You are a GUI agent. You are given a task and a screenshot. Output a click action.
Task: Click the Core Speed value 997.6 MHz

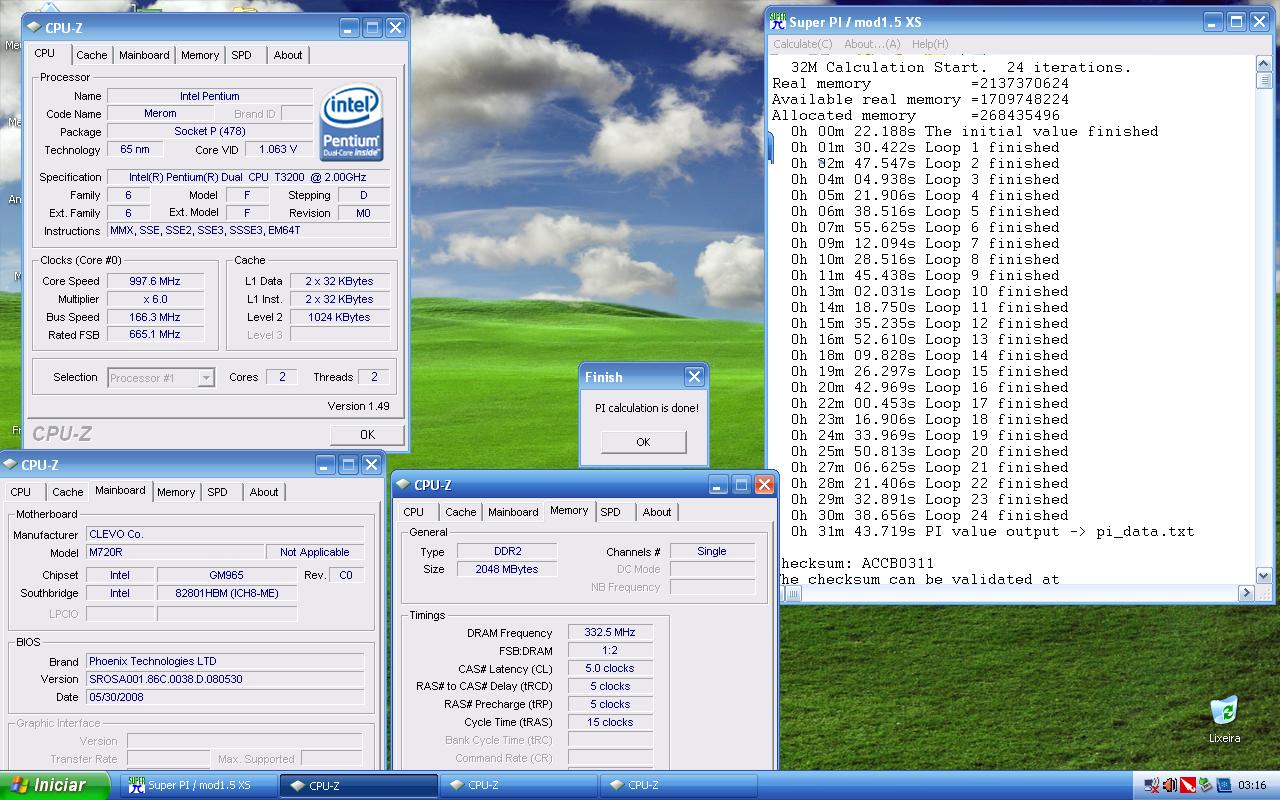tap(157, 281)
